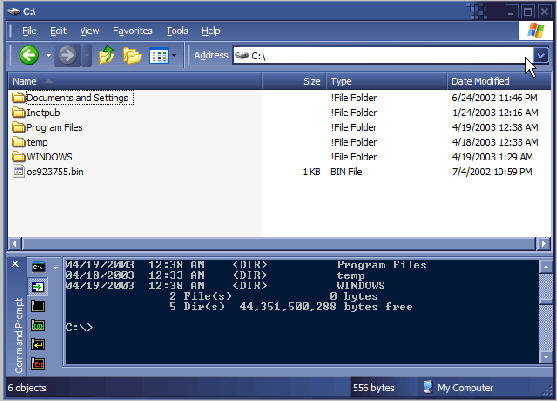Click the Inetpub folder icon
557x401 pixels.
click(x=18, y=112)
